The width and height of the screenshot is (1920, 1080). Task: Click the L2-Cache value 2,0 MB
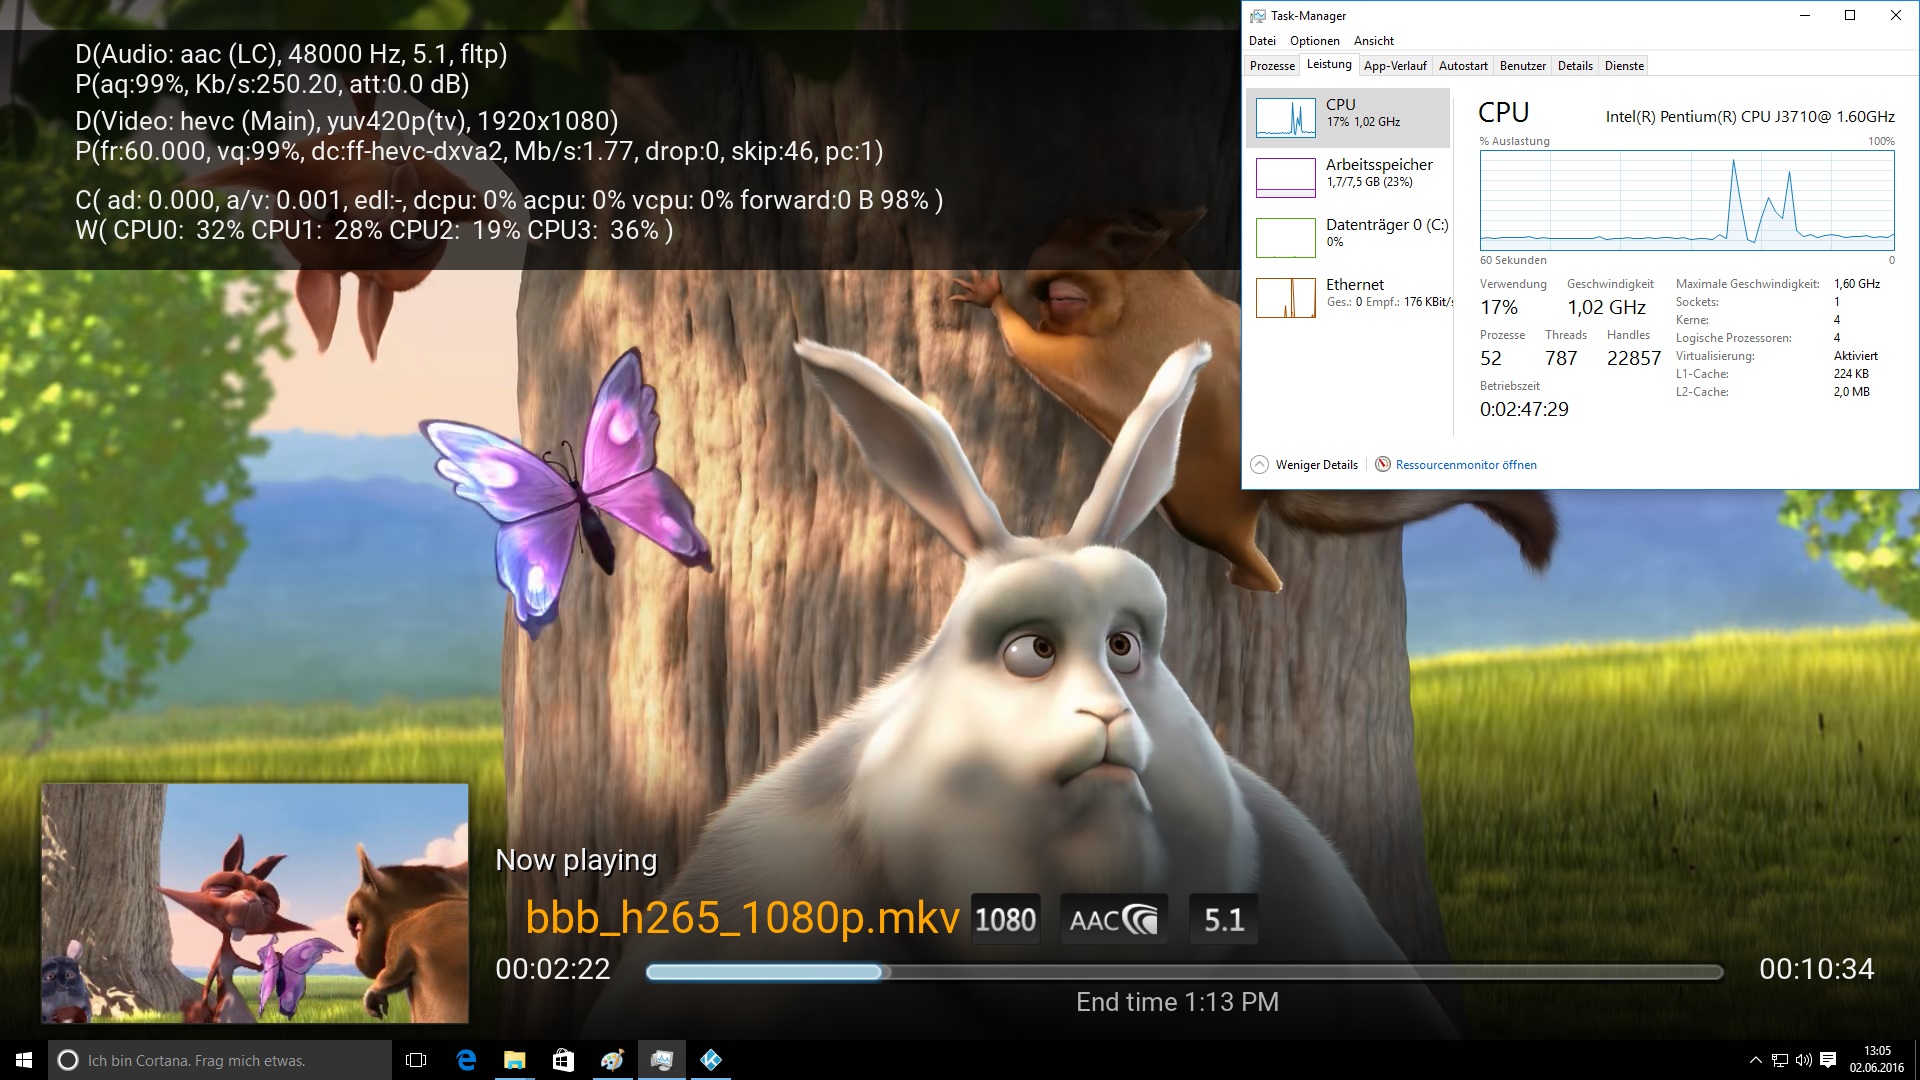(x=1851, y=392)
